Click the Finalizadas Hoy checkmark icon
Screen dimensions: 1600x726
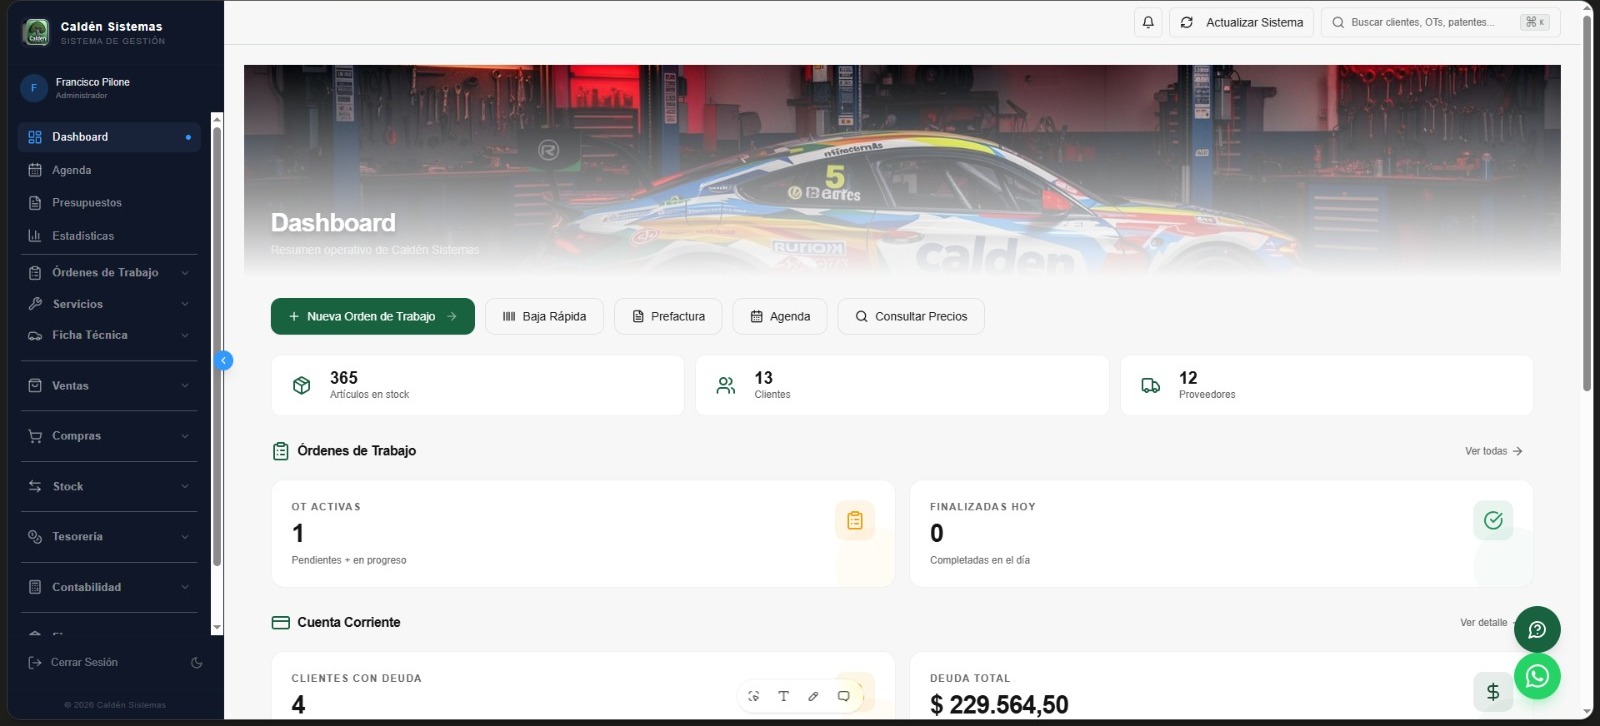pos(1493,520)
